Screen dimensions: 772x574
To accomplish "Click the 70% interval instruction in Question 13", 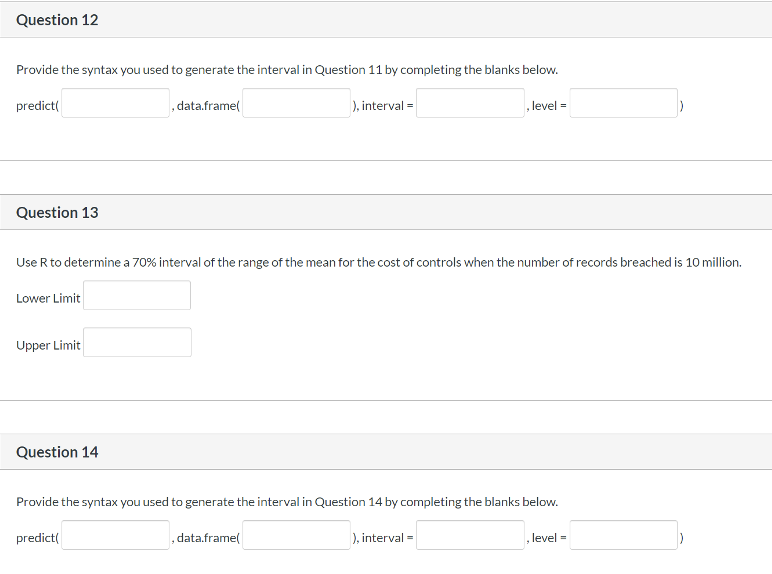I will pyautogui.click(x=379, y=262).
